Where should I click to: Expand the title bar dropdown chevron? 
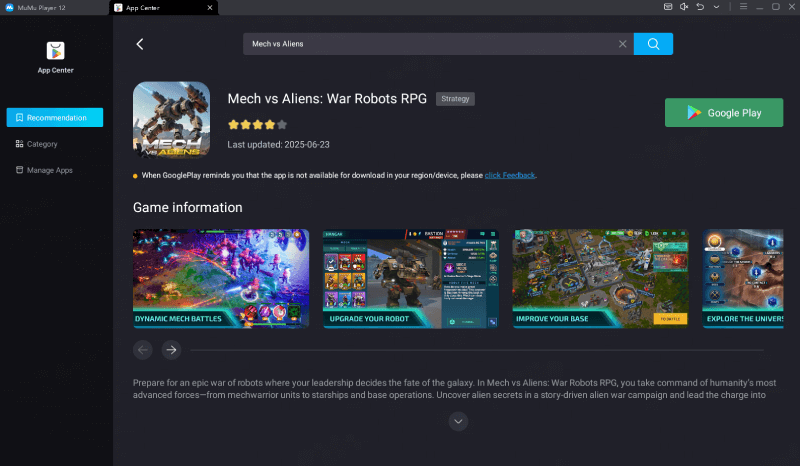[716, 7]
